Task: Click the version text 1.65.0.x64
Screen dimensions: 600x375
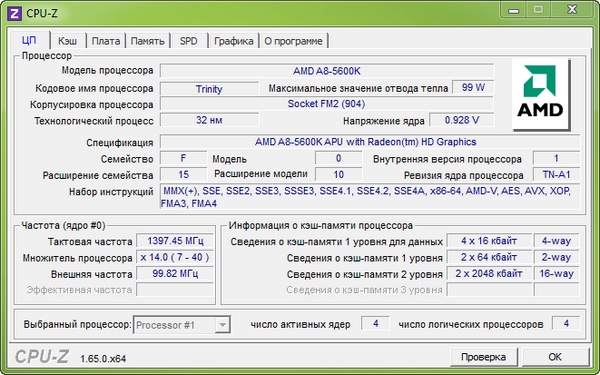Action: (103, 359)
